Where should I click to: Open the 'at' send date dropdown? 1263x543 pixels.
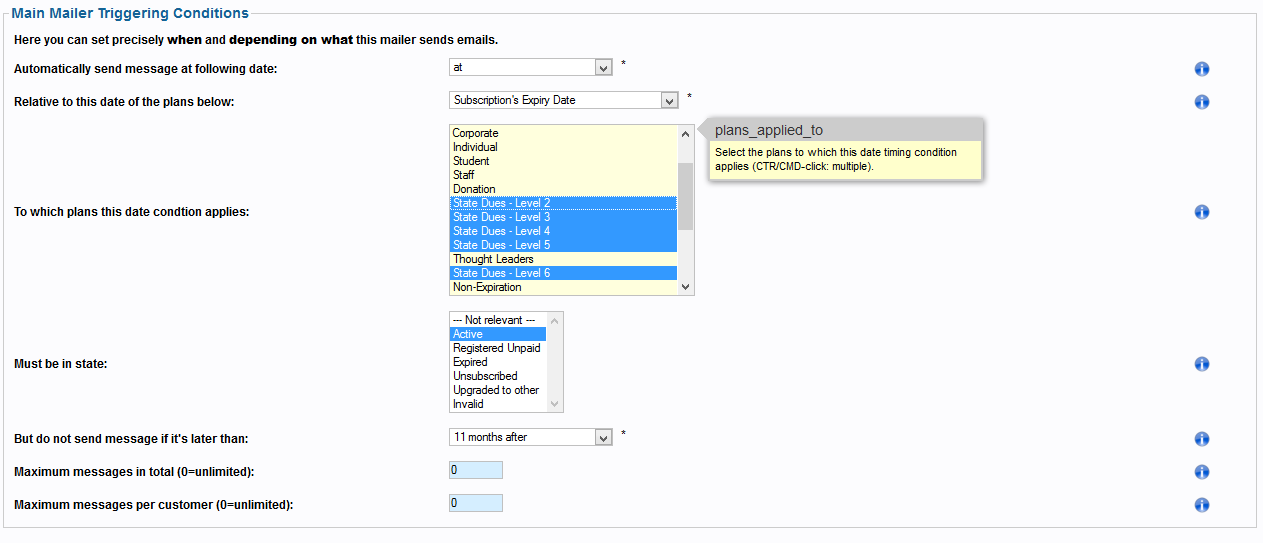pos(530,67)
